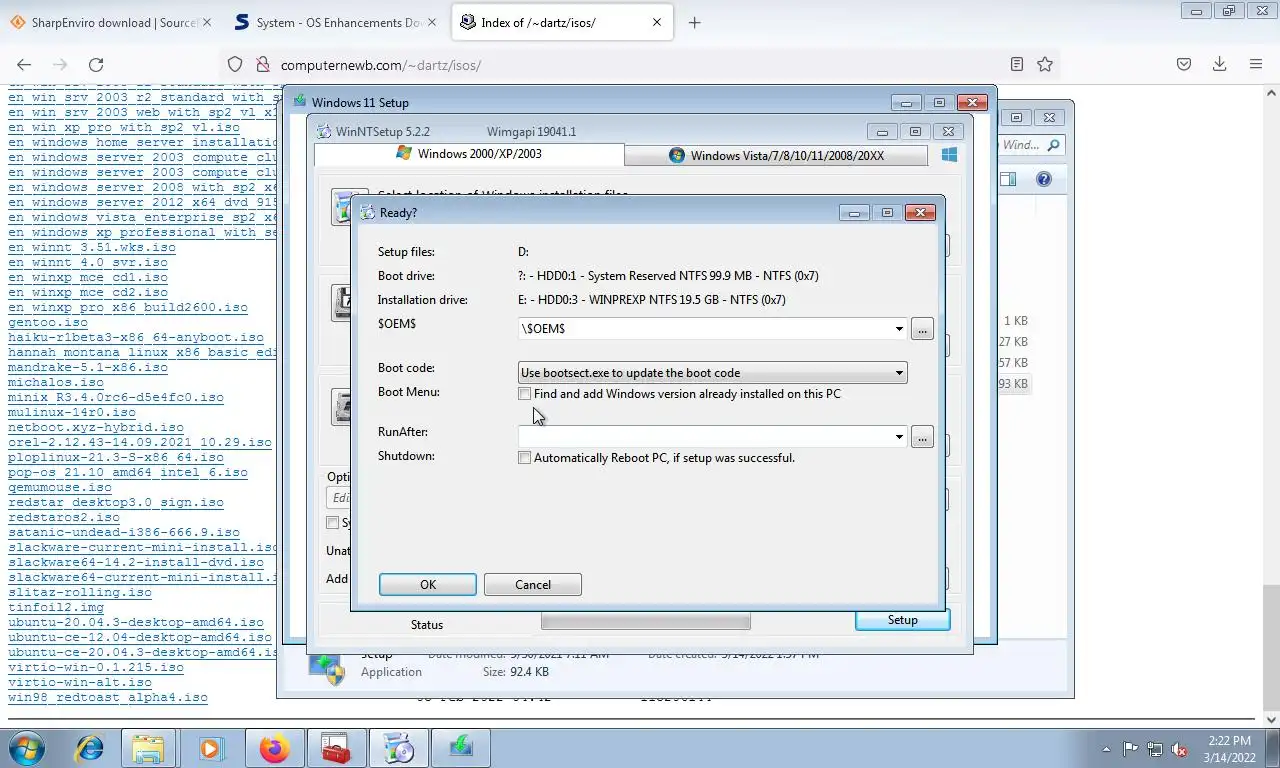Open the virtio-win-alt.iso link
This screenshot has width=1280, height=768.
(x=80, y=682)
